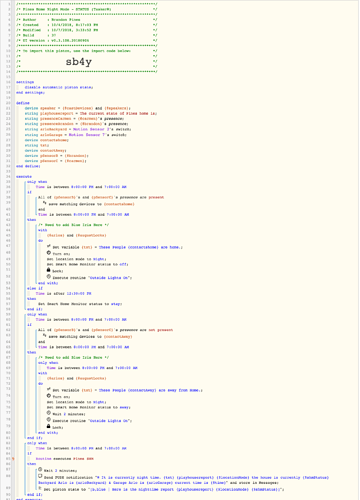Click the clock icon beside Wait 2 minutes on line 77
Viewport: 360px width, 500px height.
pos(49,413)
